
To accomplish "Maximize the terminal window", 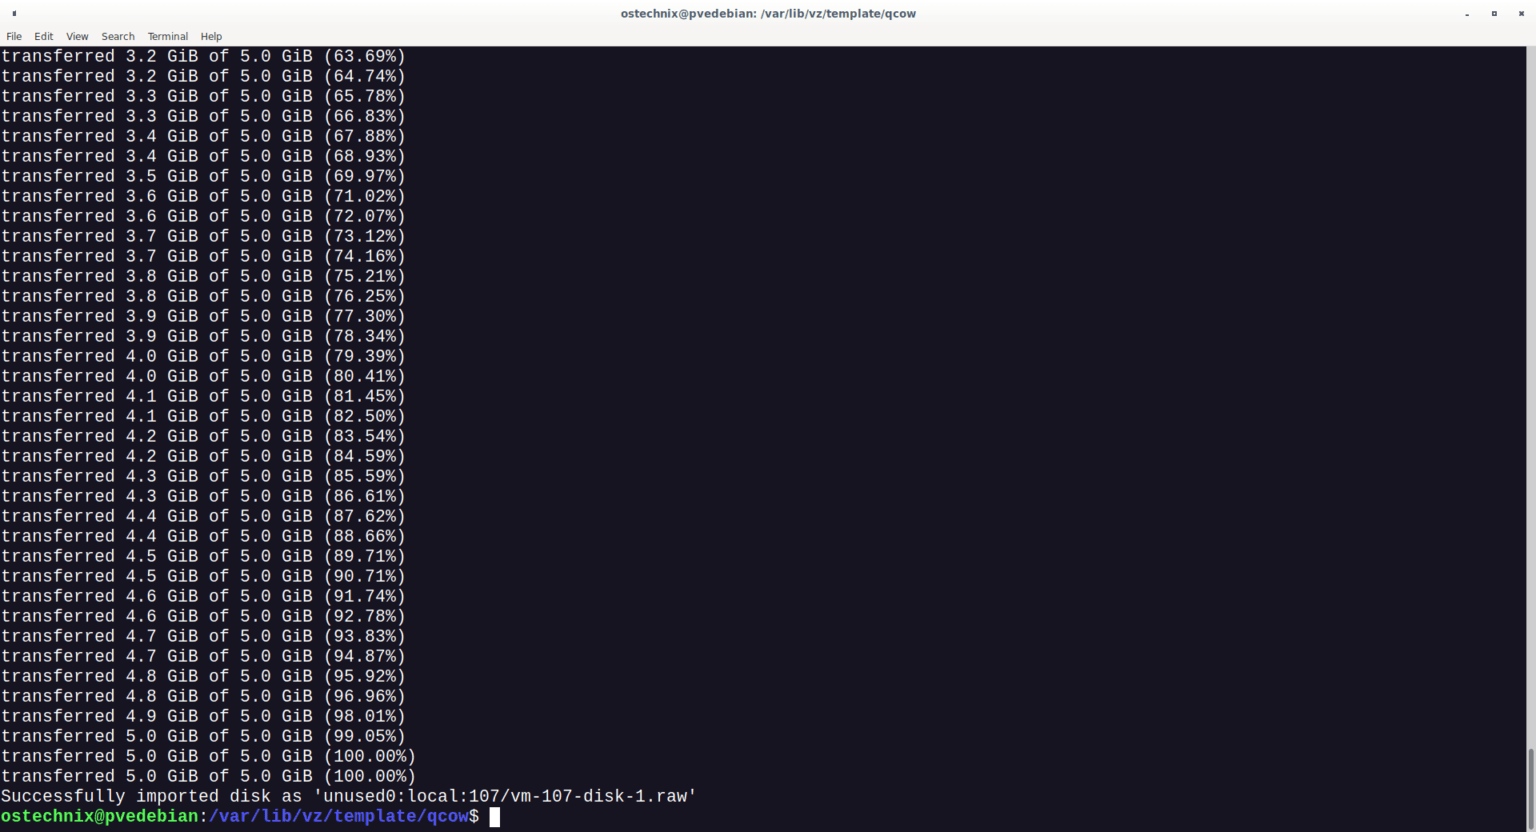I will [x=1496, y=13].
